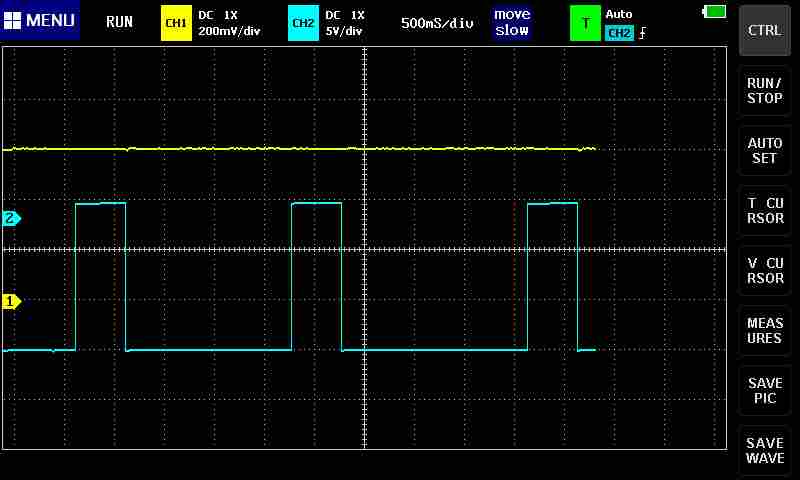Change the CH1 200mV/div scale setting
Viewport: 800px width, 480px height.
(229, 30)
